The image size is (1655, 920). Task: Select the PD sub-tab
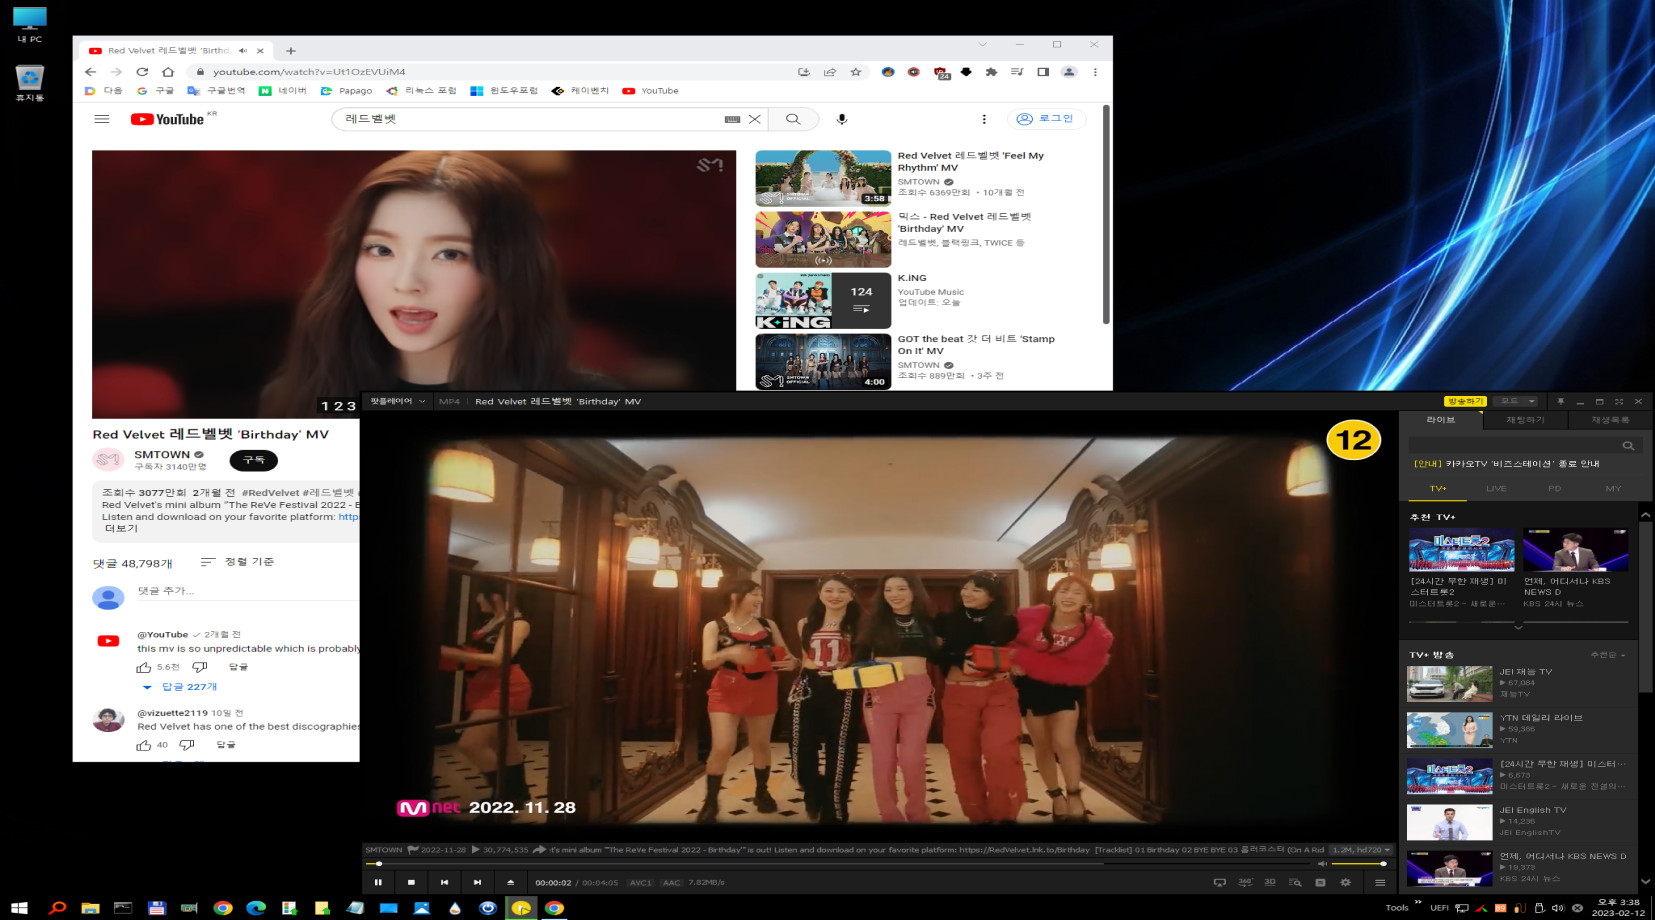coord(1554,489)
